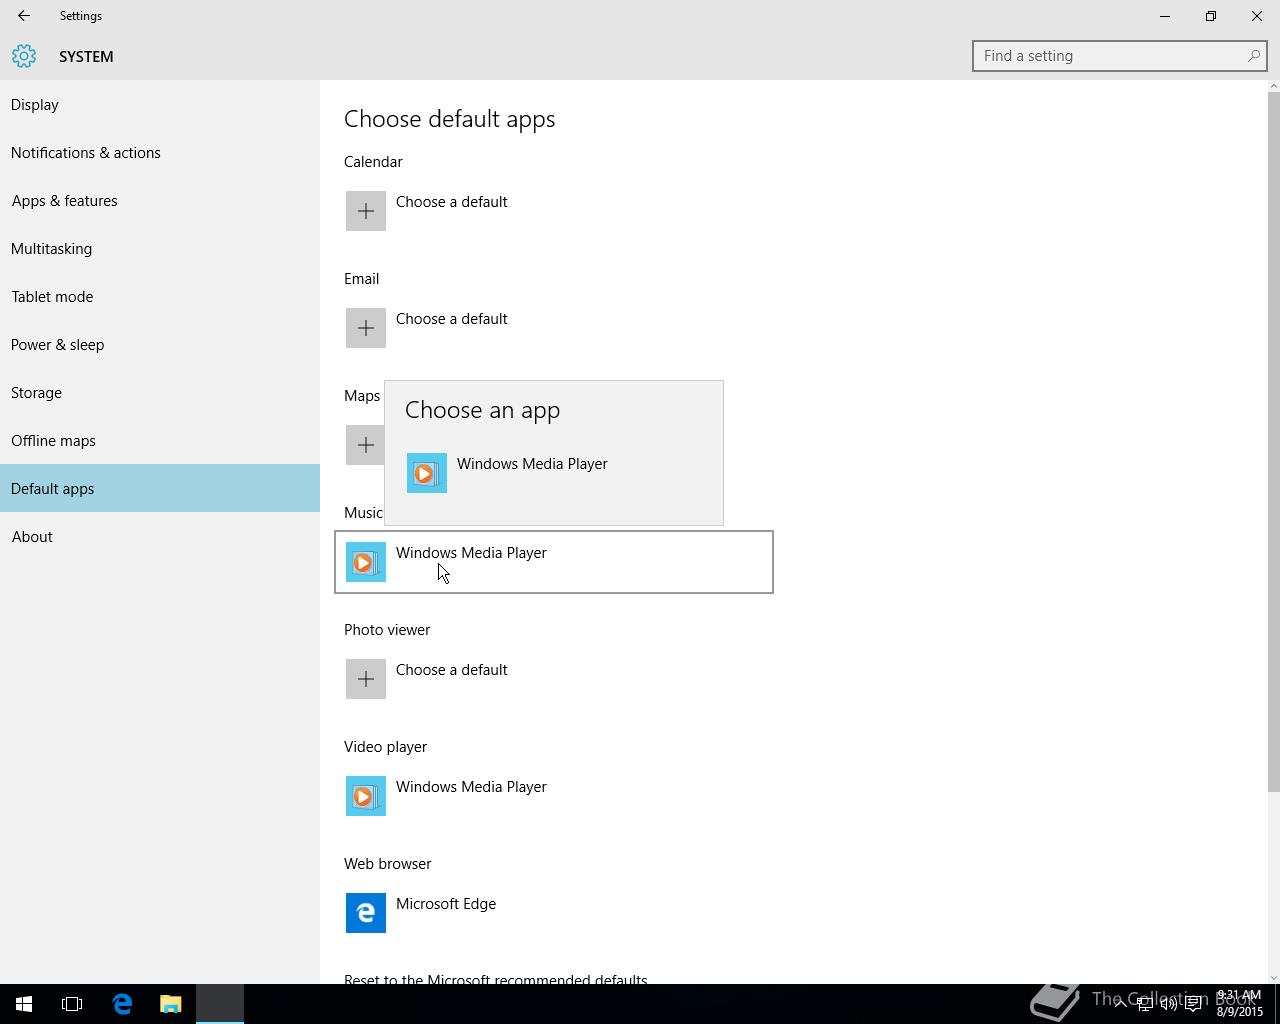Select Multitasking in sidebar
The width and height of the screenshot is (1280, 1024).
pos(160,248)
